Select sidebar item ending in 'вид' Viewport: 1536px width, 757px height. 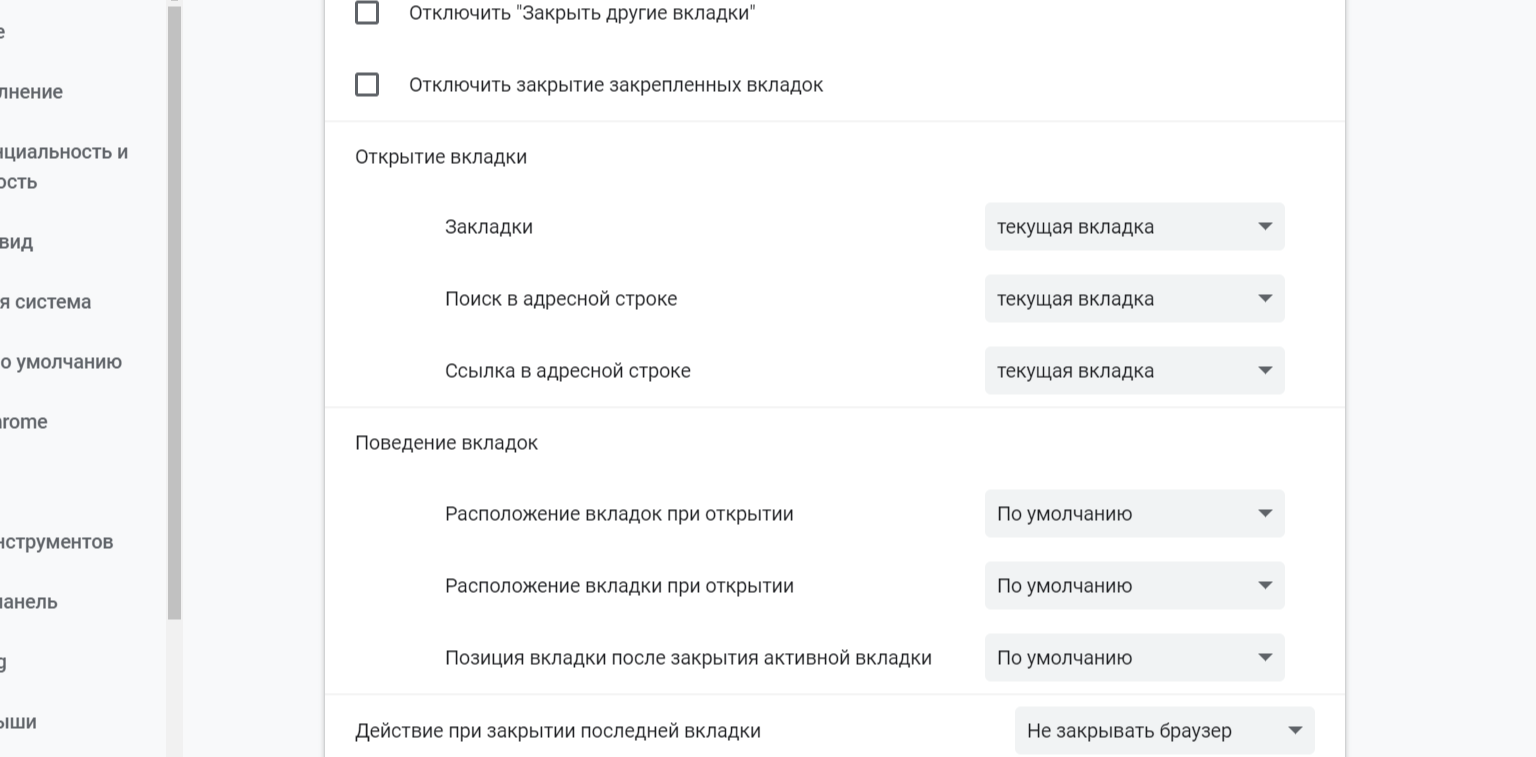[x=17, y=242]
